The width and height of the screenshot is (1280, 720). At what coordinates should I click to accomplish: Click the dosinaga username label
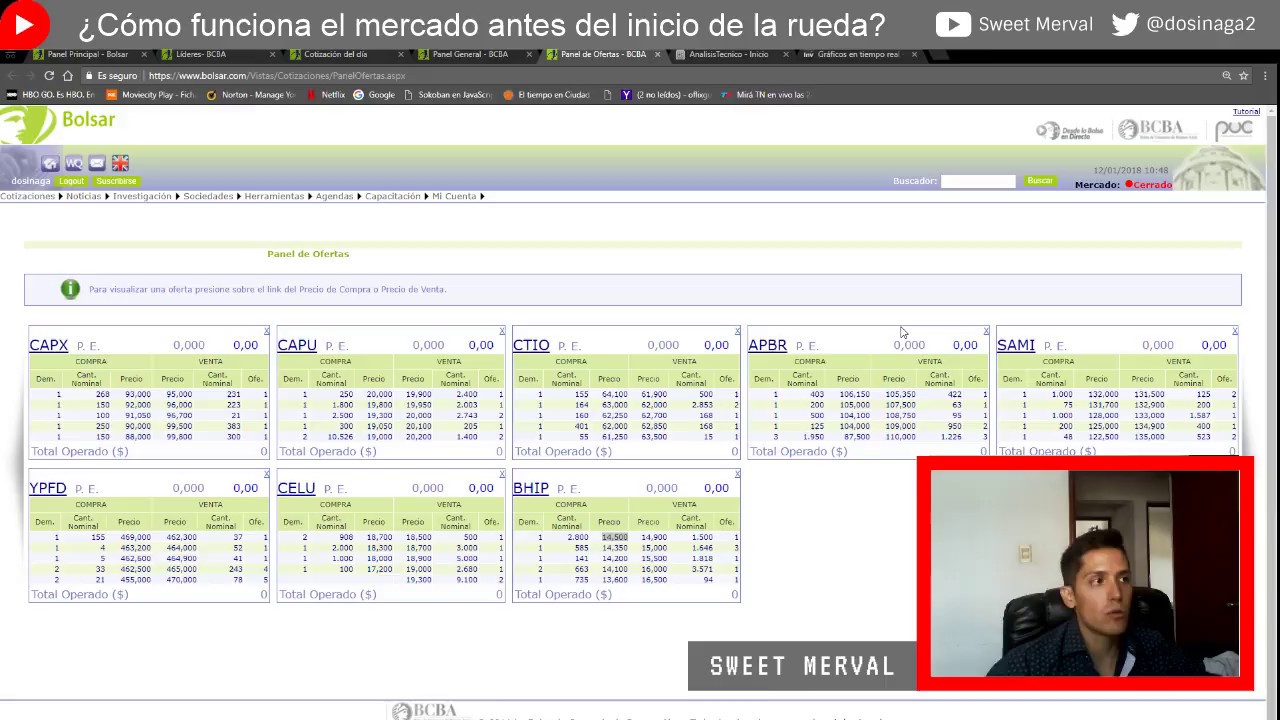(x=31, y=181)
